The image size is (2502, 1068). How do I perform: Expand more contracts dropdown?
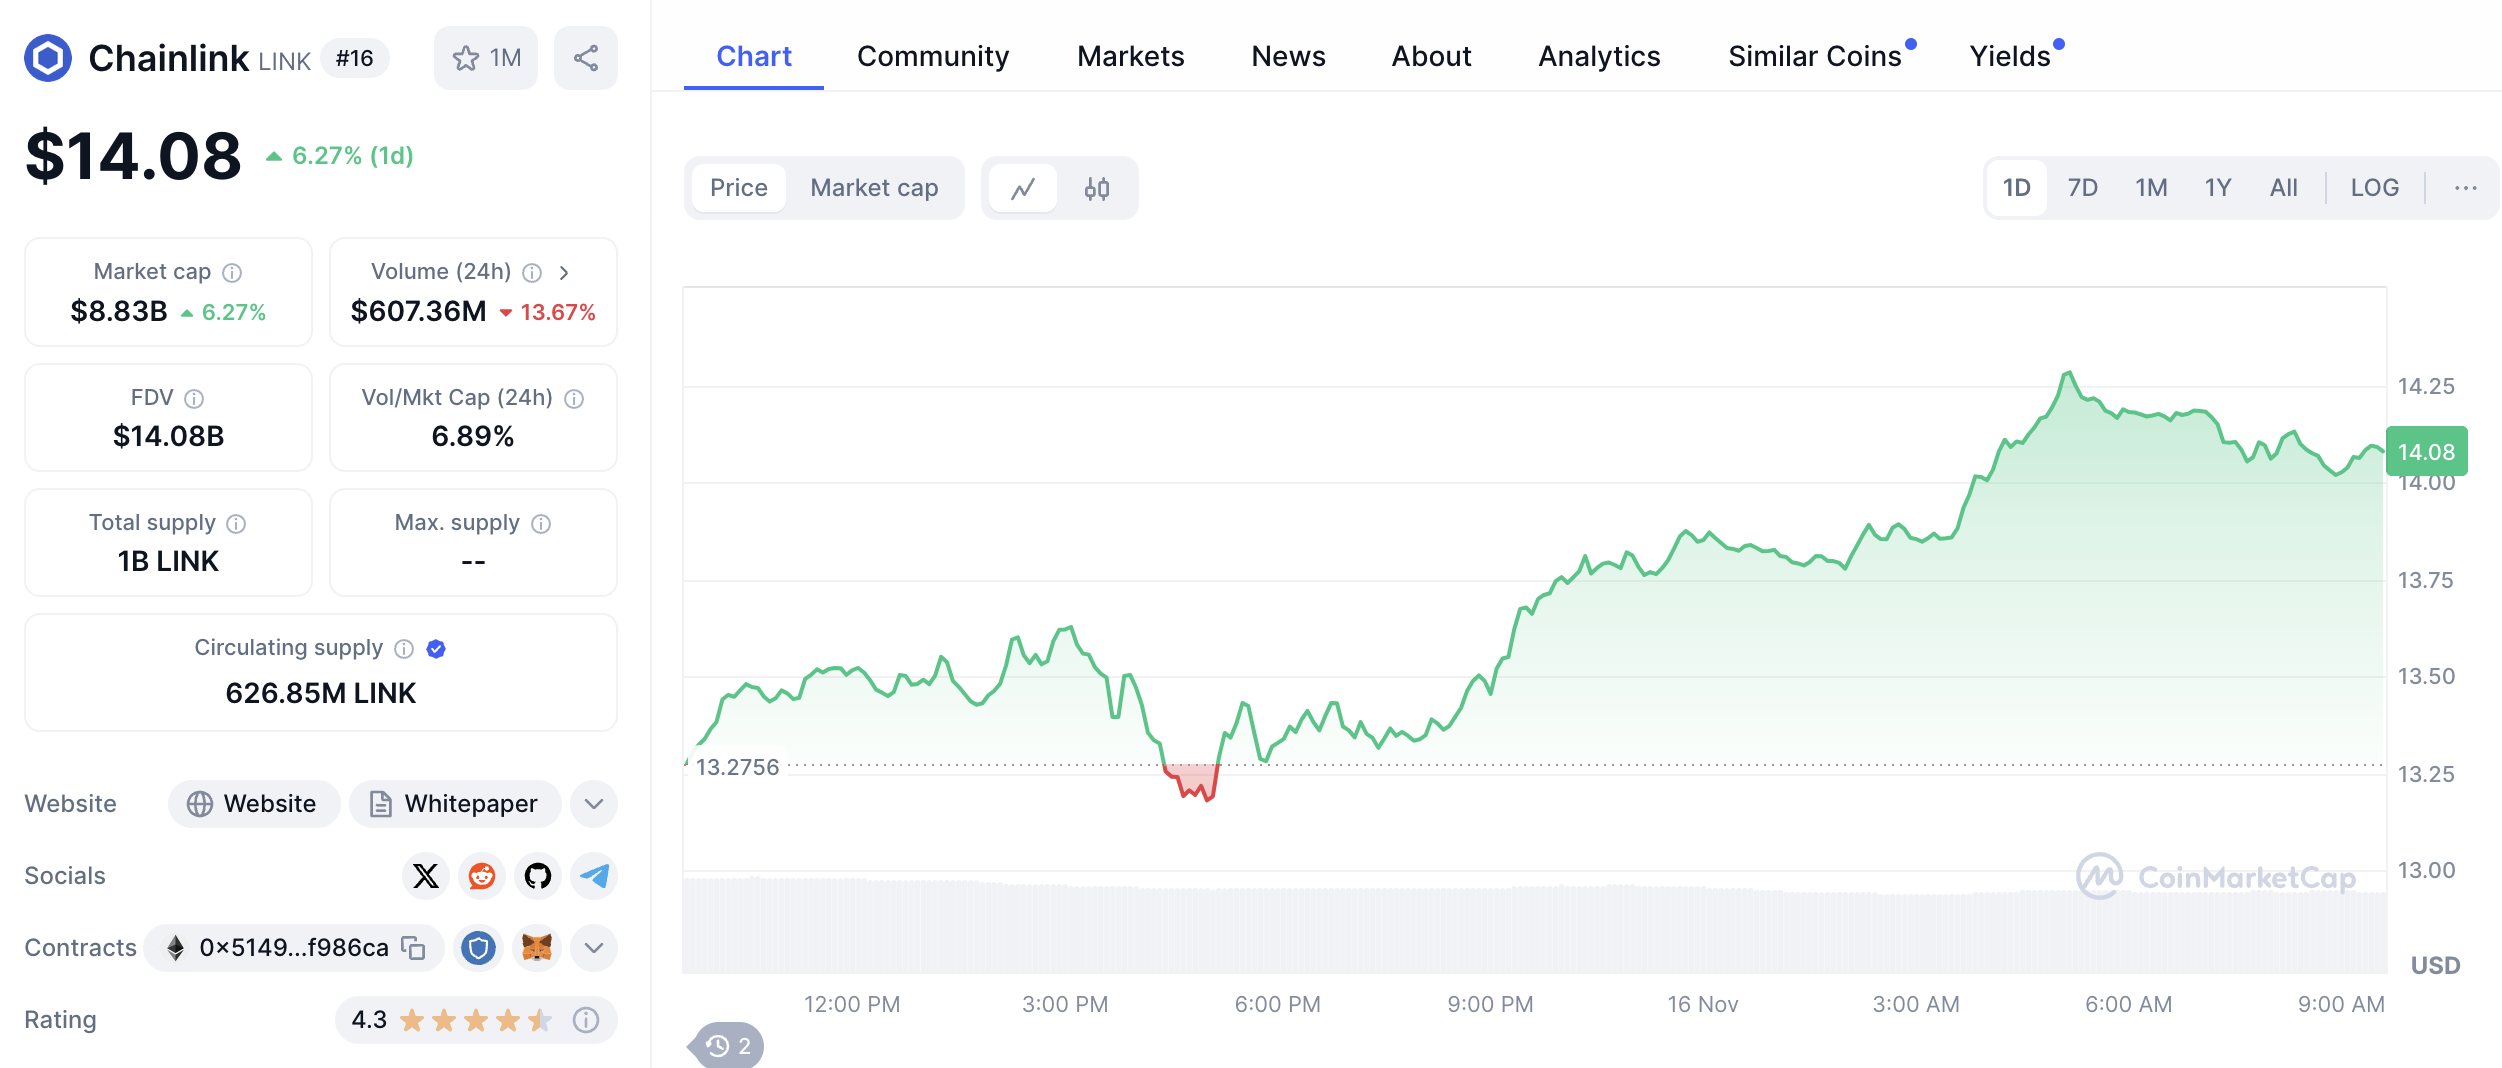594,947
